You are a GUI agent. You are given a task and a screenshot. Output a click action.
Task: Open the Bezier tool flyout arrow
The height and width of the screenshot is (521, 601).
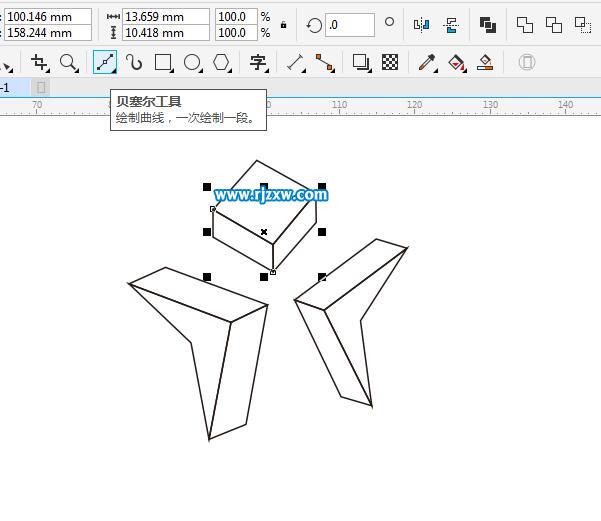pos(114,71)
